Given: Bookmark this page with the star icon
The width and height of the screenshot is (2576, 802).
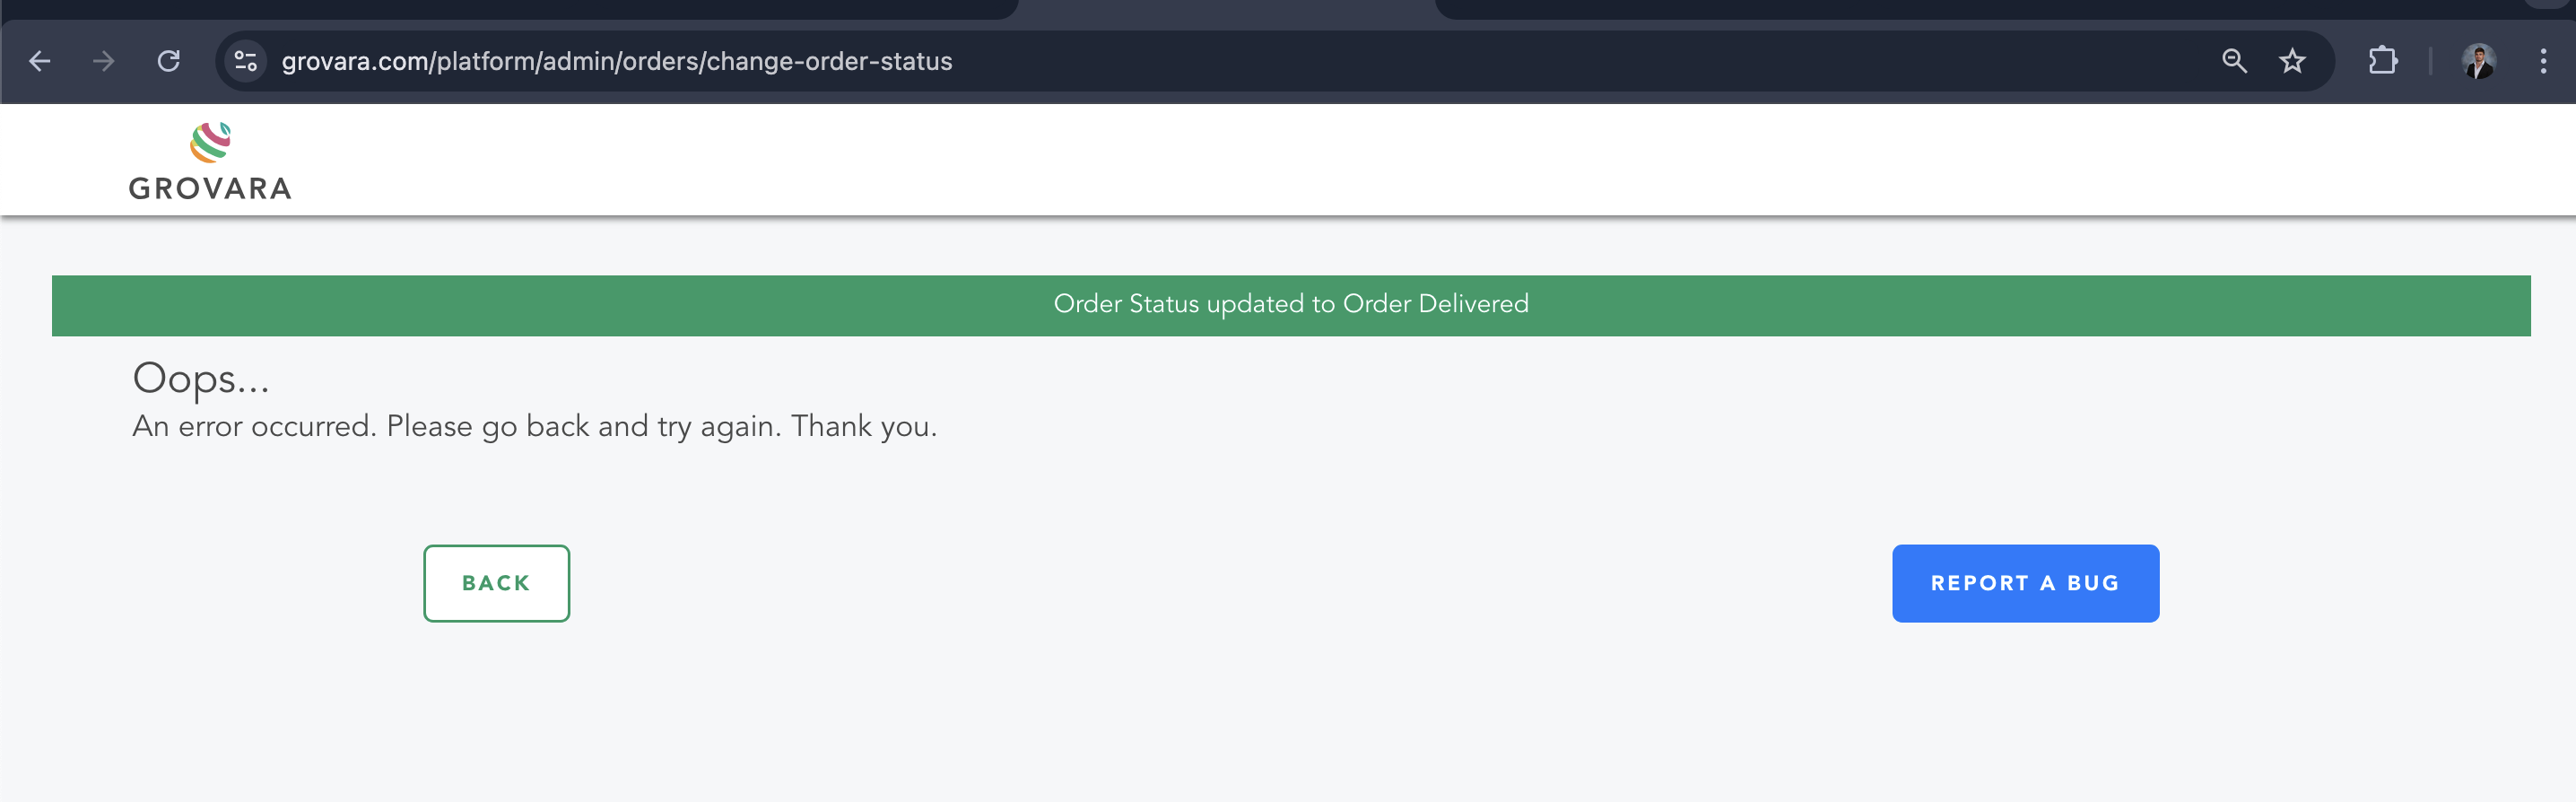Looking at the screenshot, I should (2292, 61).
